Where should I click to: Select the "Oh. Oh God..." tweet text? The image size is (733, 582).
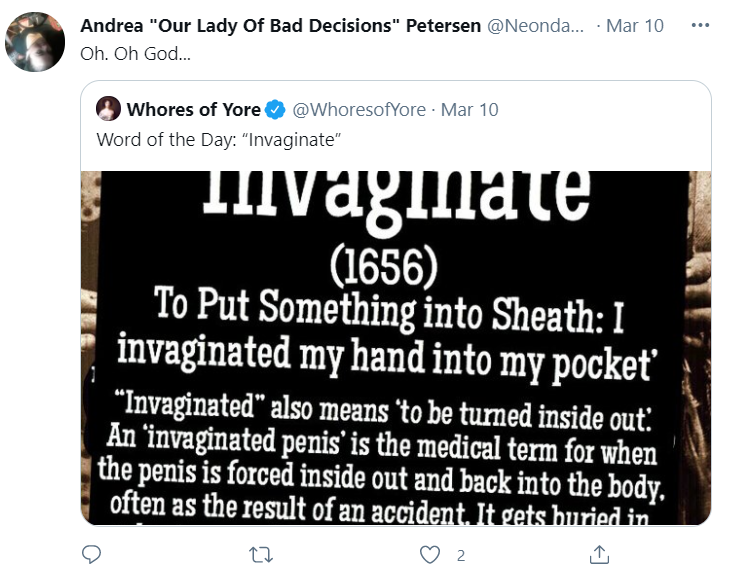coord(136,54)
